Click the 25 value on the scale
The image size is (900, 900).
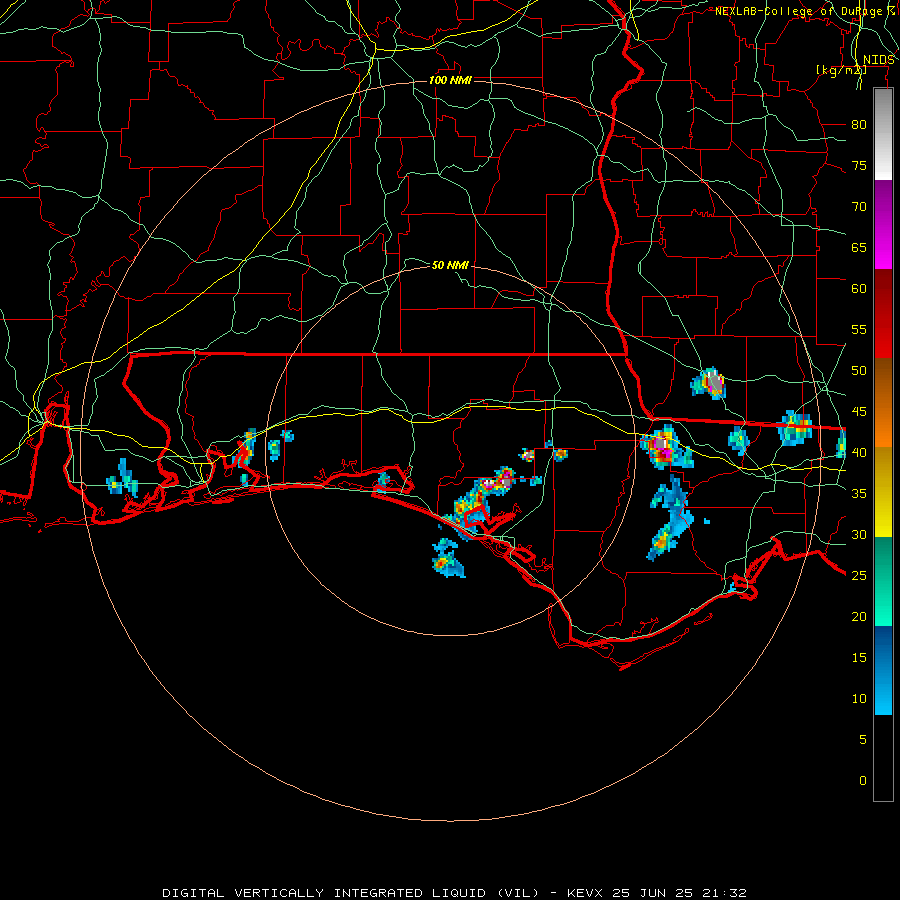pos(859,576)
